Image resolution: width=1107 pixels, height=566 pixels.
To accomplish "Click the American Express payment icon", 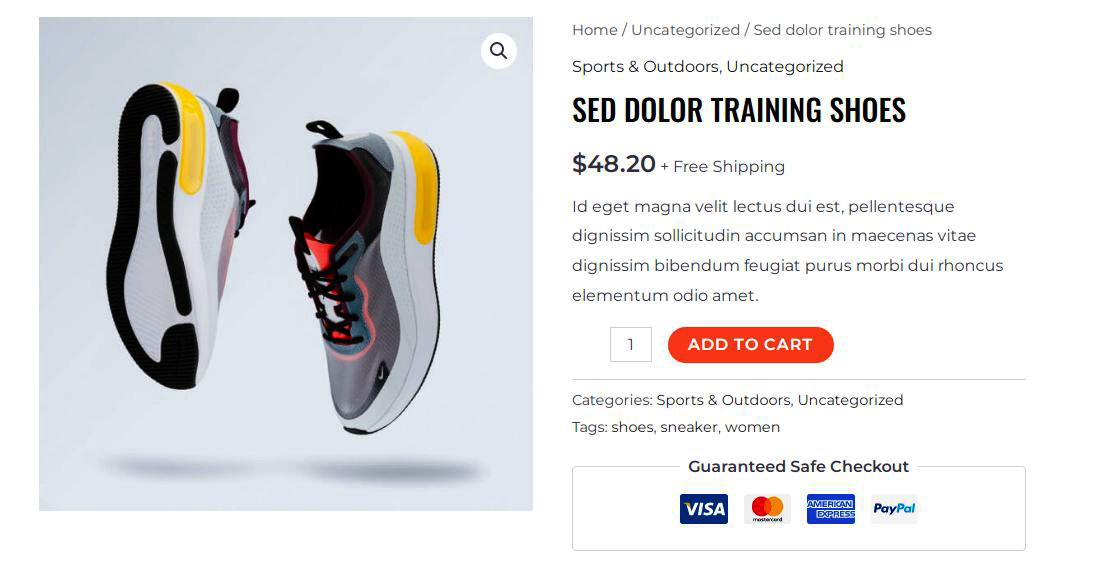I will 830,509.
